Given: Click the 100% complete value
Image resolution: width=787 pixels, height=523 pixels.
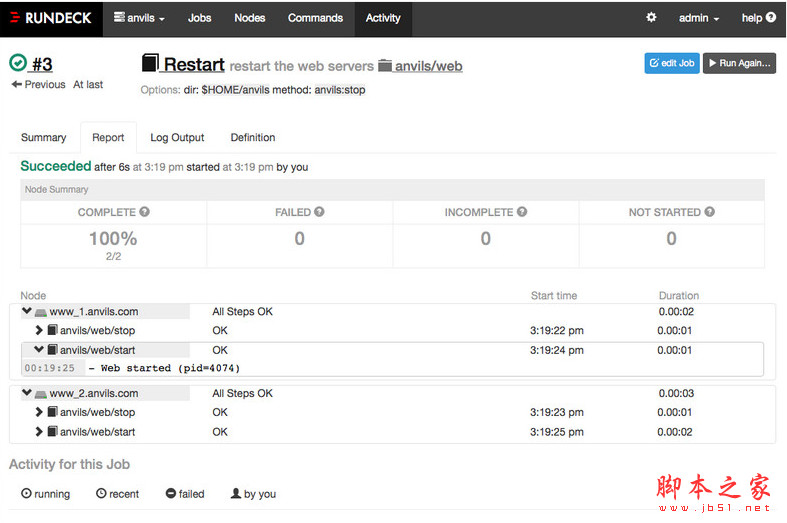Looking at the screenshot, I should coord(113,238).
